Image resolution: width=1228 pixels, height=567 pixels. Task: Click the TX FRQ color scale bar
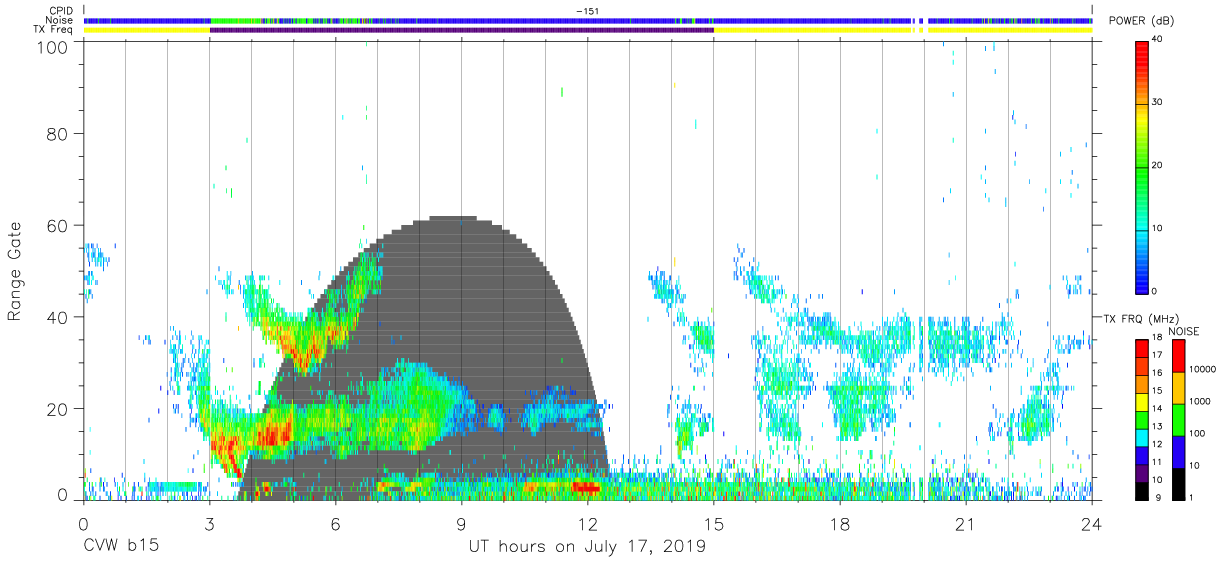click(1141, 419)
